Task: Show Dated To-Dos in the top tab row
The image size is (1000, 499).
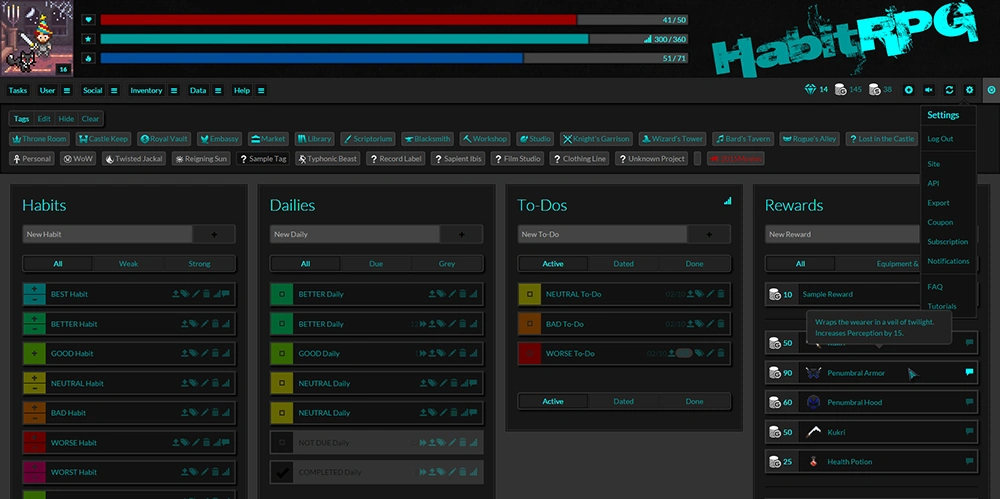Action: coord(623,264)
